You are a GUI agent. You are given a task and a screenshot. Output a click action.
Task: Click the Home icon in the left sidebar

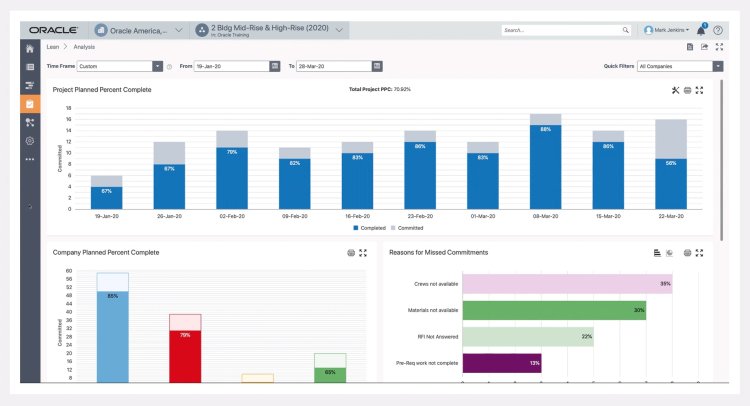[30, 47]
